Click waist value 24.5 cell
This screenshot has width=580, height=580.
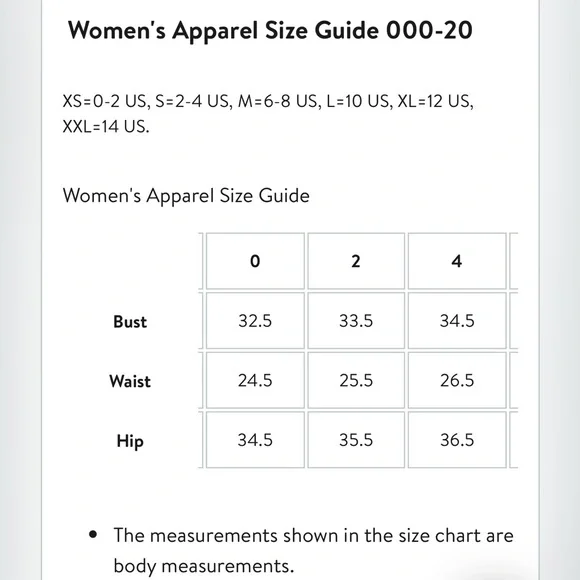click(x=255, y=380)
